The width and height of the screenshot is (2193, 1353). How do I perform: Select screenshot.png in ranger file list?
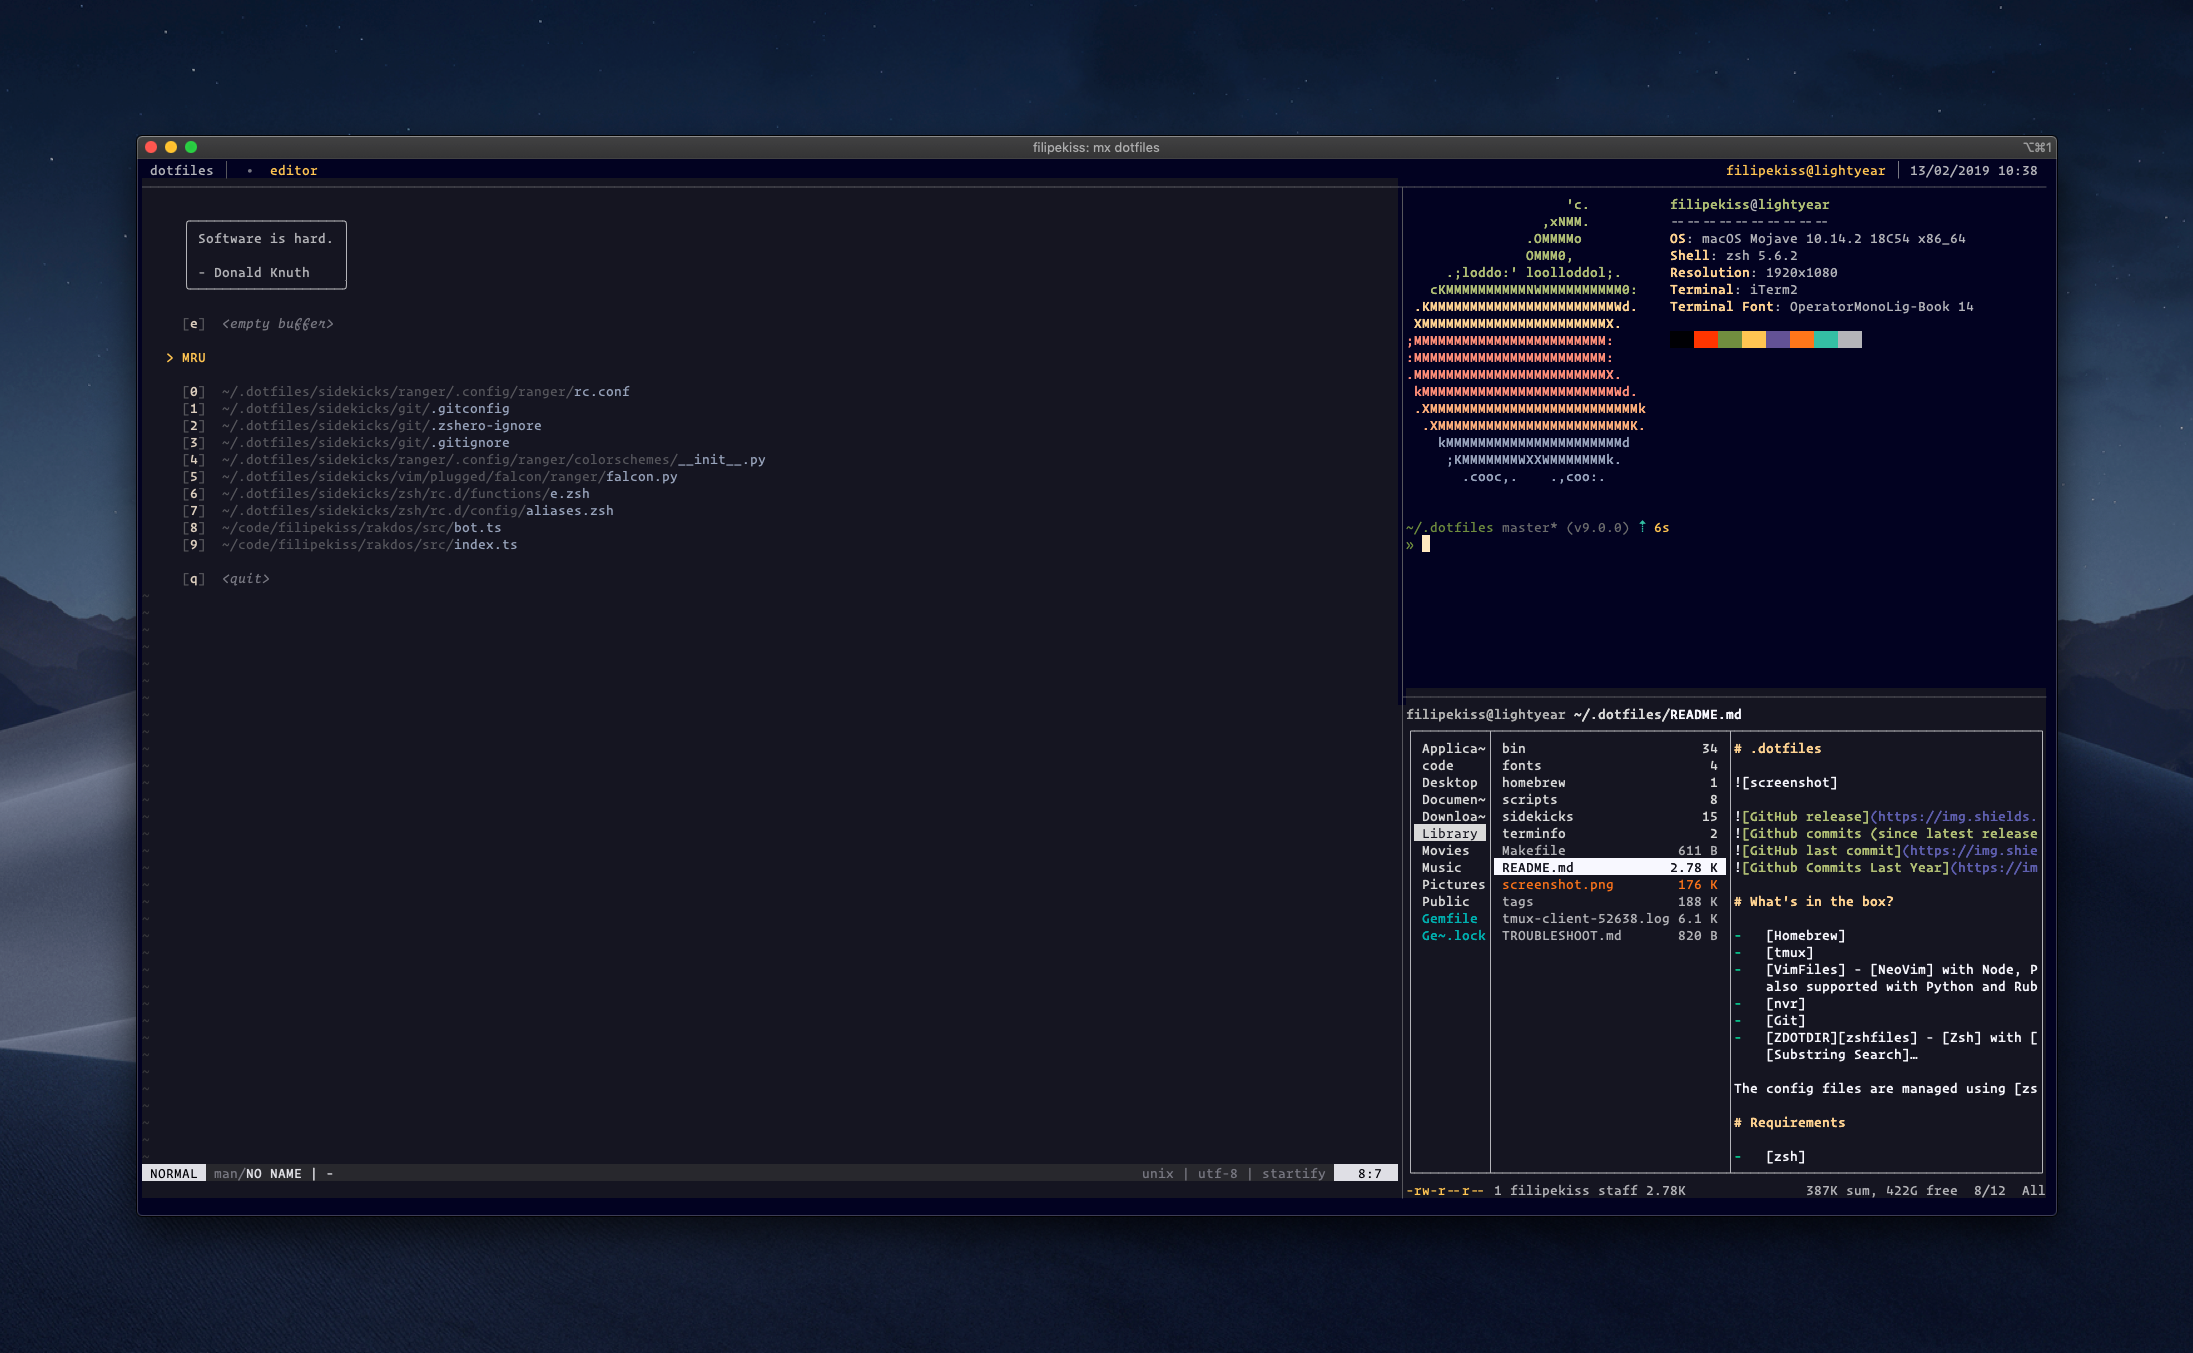pos(1557,885)
